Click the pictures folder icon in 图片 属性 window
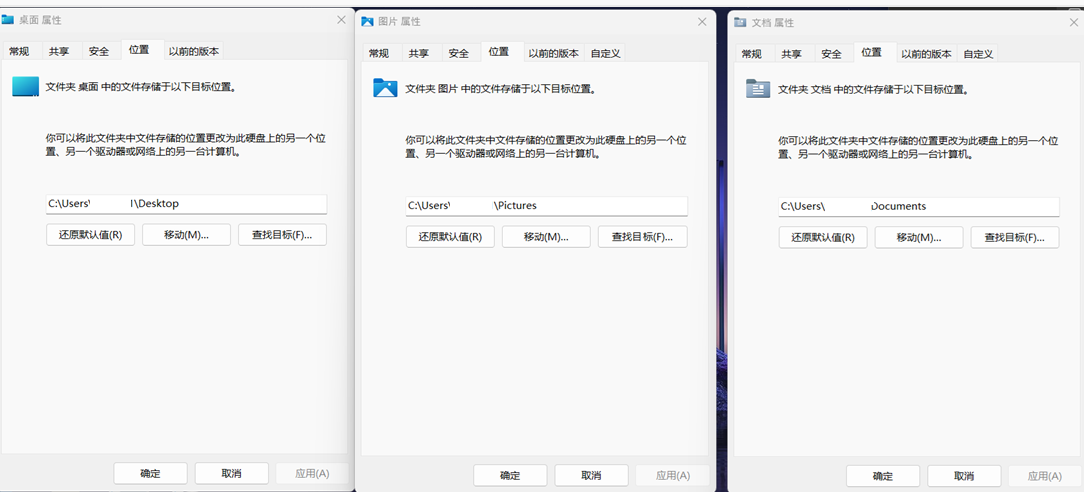The width and height of the screenshot is (1084, 492). tap(385, 88)
